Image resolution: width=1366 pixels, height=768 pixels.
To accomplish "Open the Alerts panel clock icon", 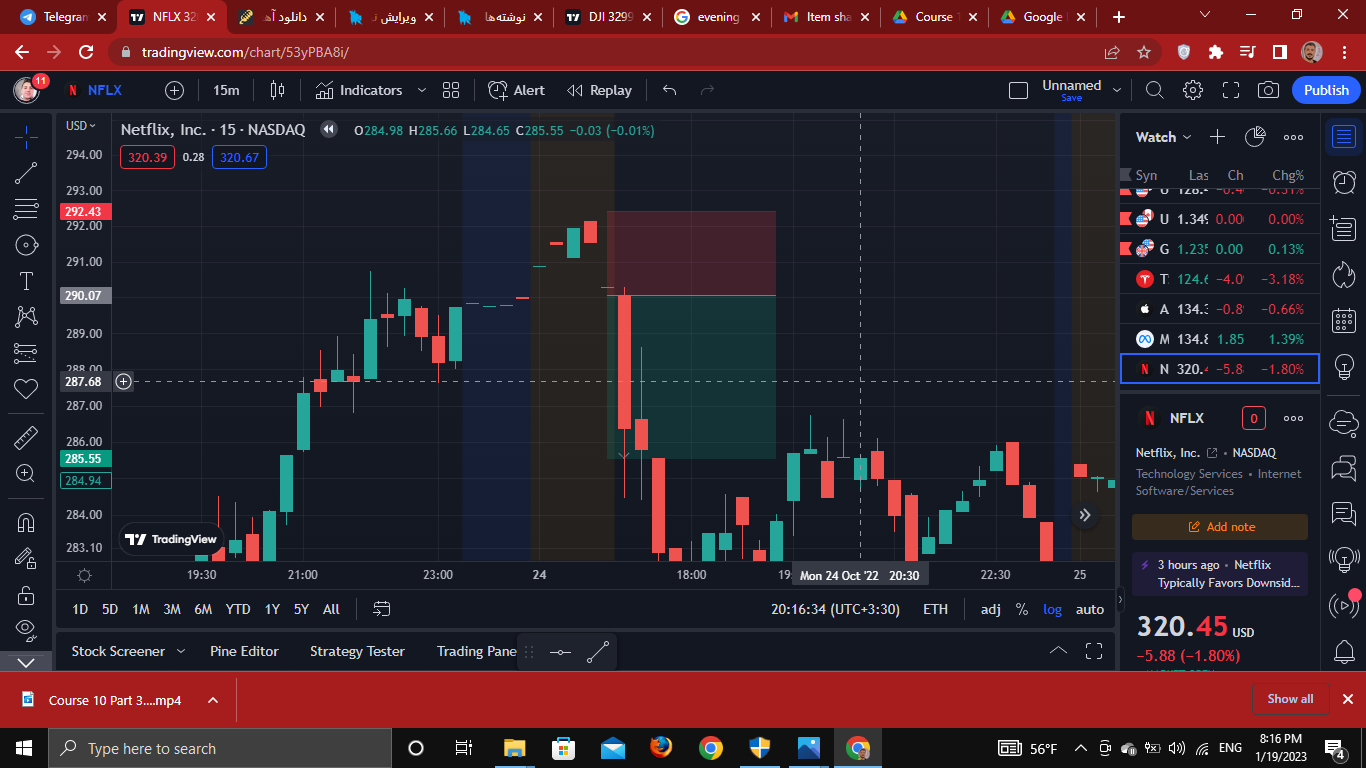I will 1344,181.
